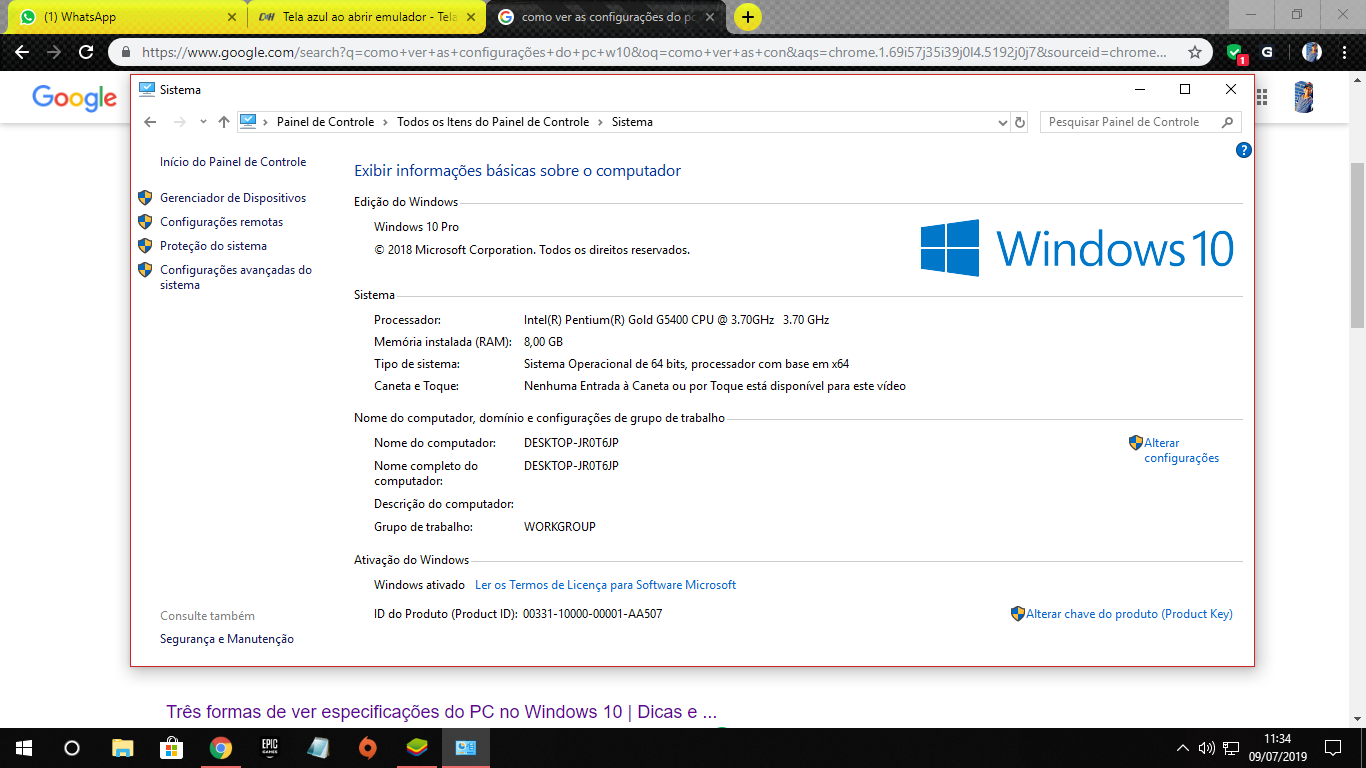This screenshot has width=1366, height=768.
Task: Expand address bar history dropdown
Action: click(x=1003, y=122)
